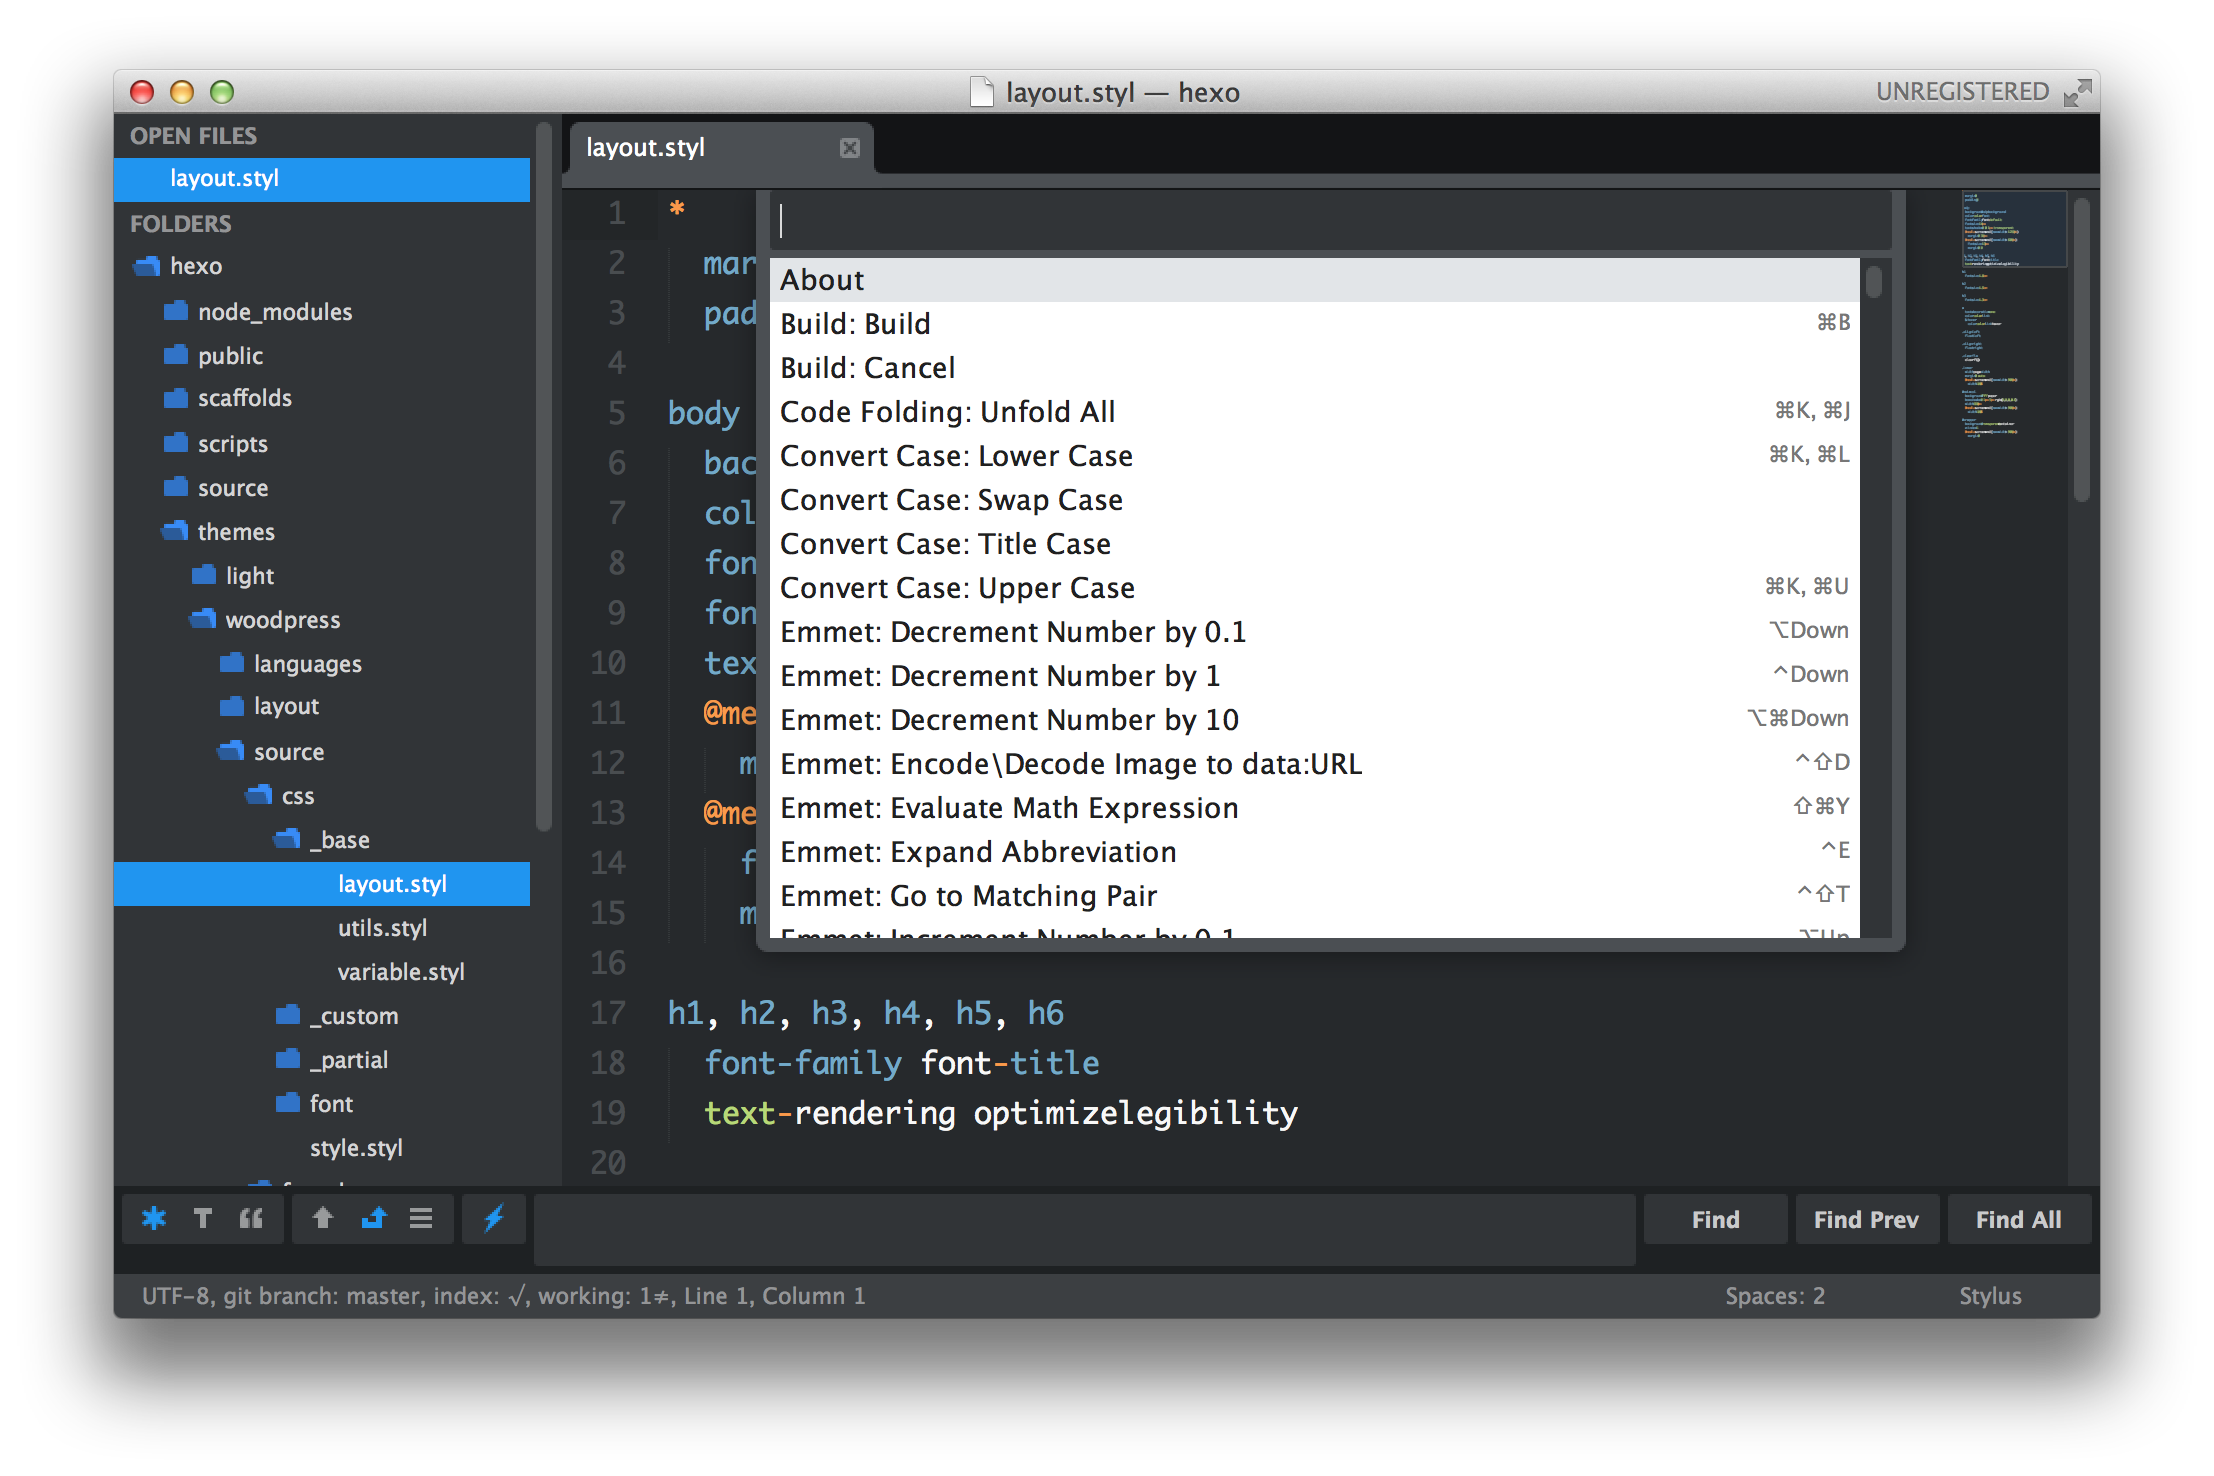Image resolution: width=2214 pixels, height=1476 pixels.
Task: Toggle whole word quote-mark option
Action: coord(251,1218)
